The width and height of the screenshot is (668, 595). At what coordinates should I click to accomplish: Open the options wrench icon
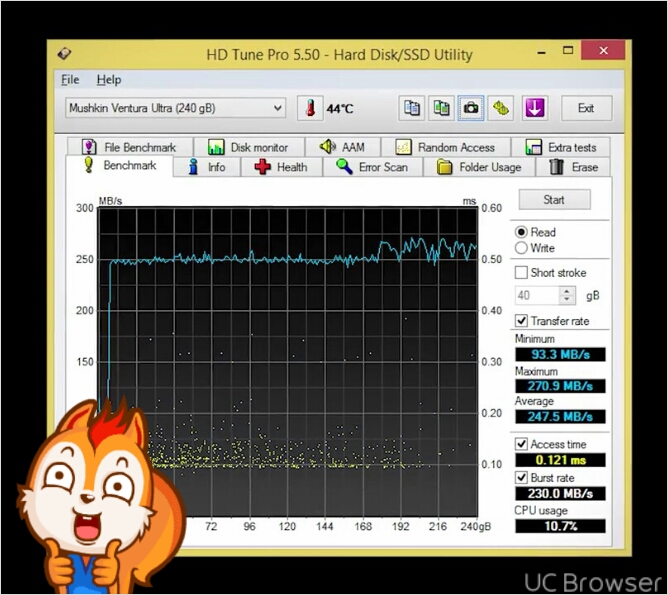pyautogui.click(x=501, y=108)
